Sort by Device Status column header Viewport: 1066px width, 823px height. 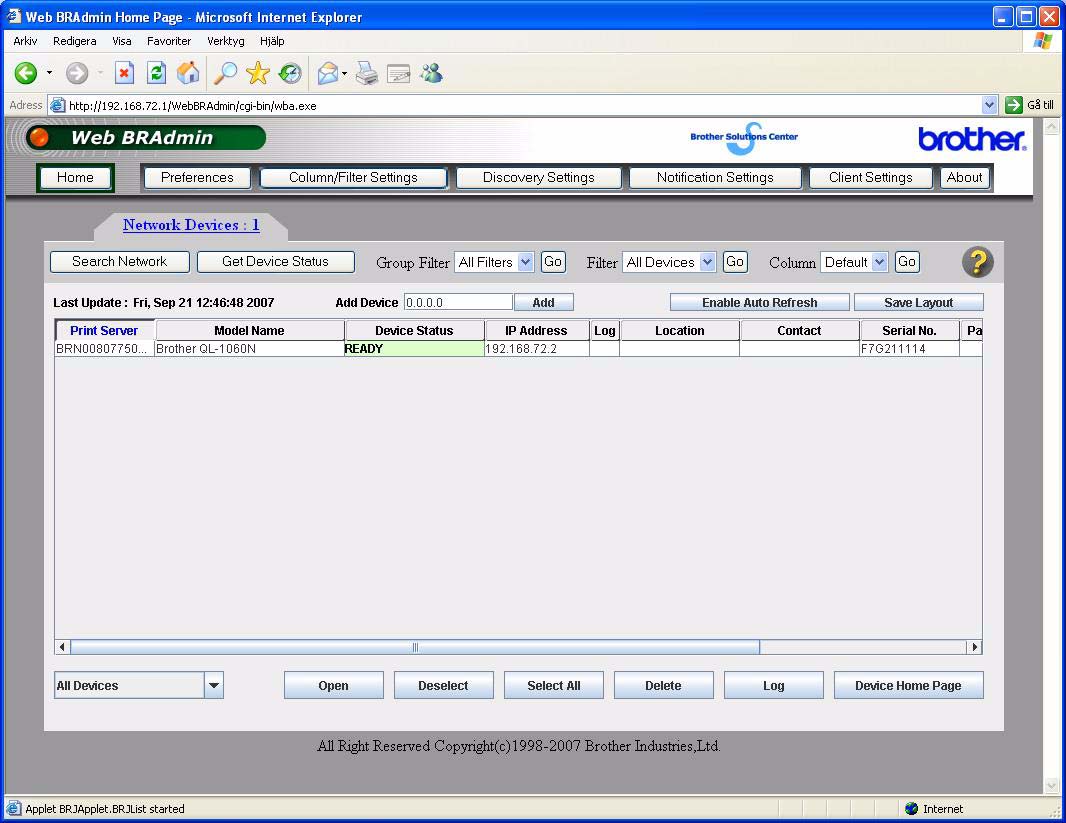[415, 330]
